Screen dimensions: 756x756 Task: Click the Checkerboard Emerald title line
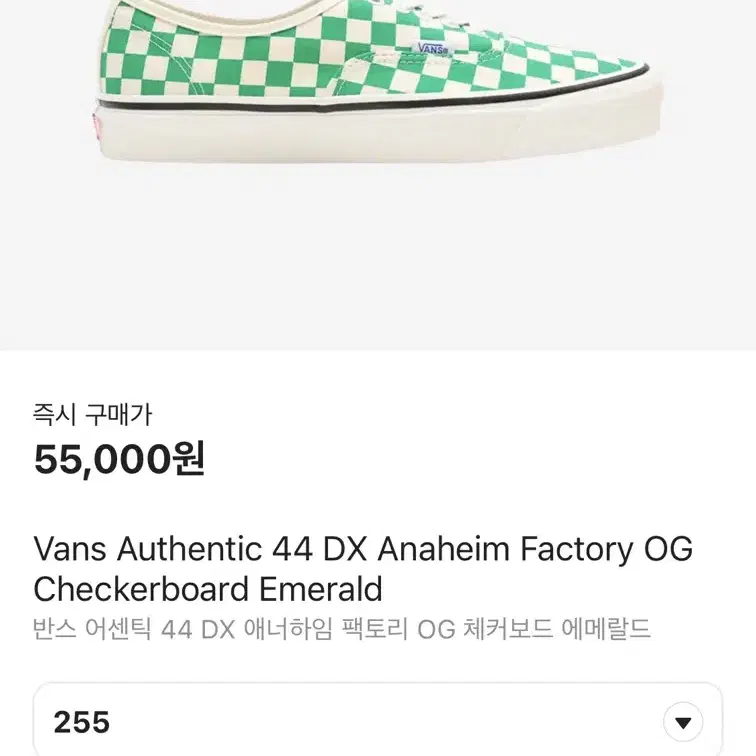208,589
